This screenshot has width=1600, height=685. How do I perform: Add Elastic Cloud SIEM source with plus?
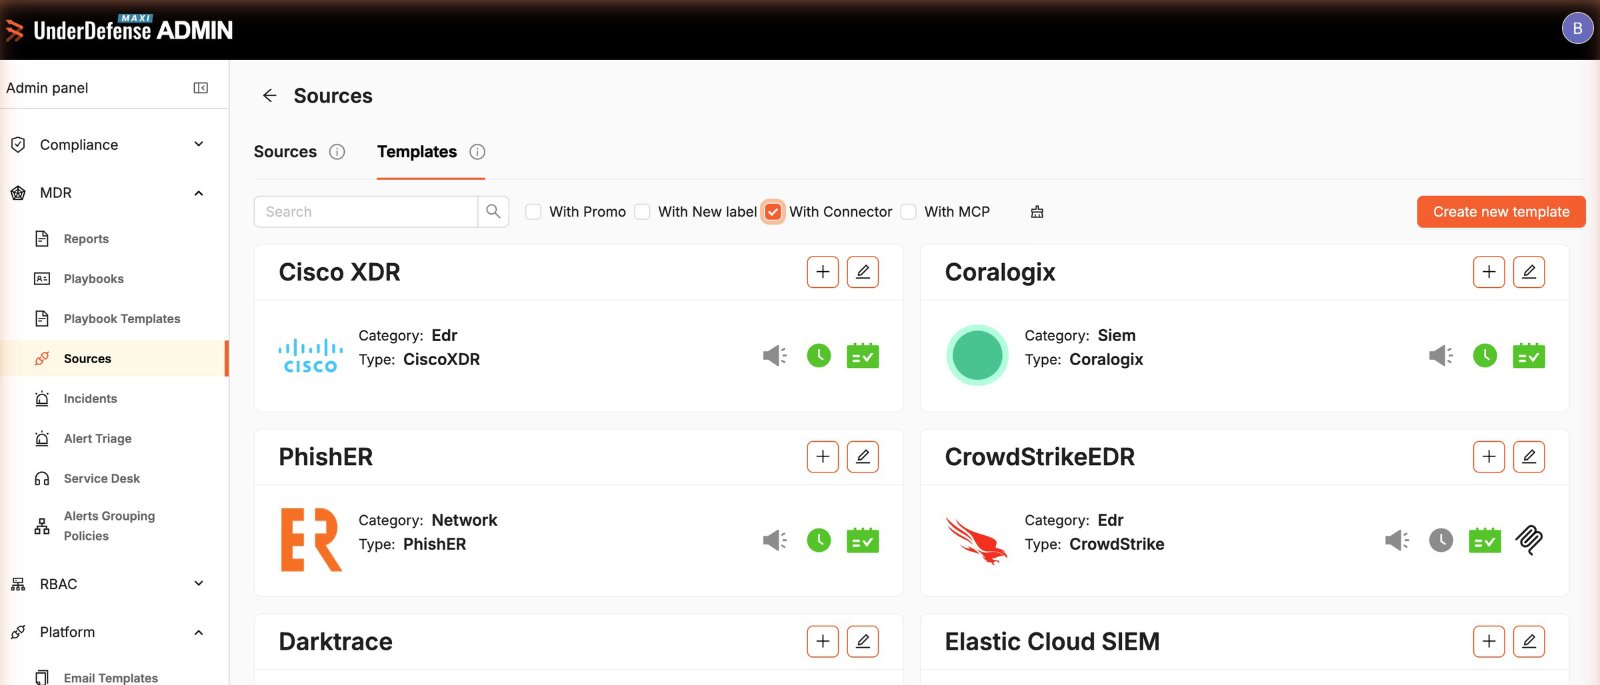[x=1489, y=642]
